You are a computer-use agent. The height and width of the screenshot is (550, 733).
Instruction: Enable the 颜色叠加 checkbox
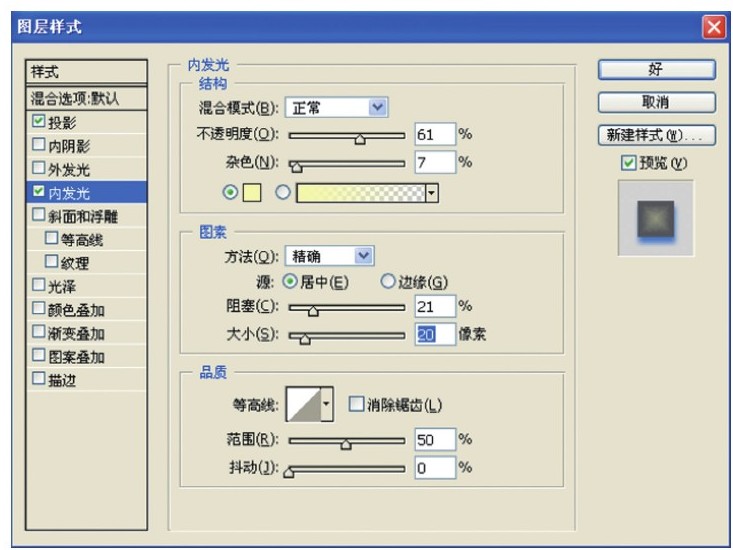click(39, 308)
